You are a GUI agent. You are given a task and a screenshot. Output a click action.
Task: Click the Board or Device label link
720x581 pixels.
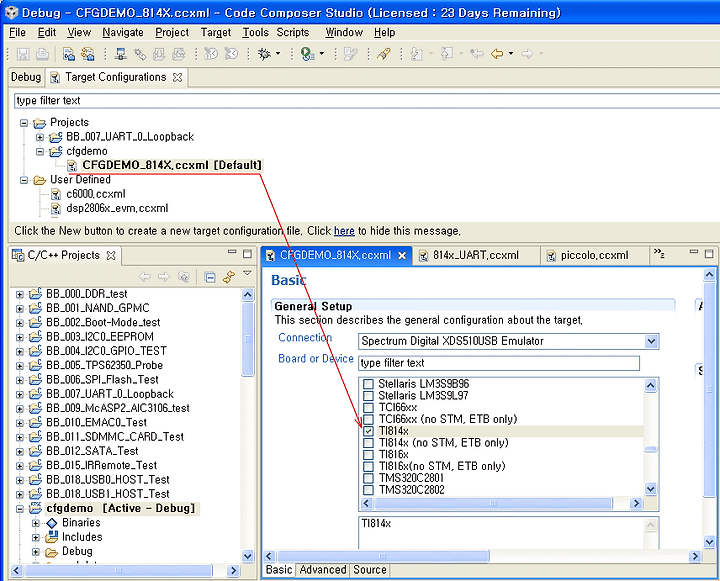click(x=316, y=359)
